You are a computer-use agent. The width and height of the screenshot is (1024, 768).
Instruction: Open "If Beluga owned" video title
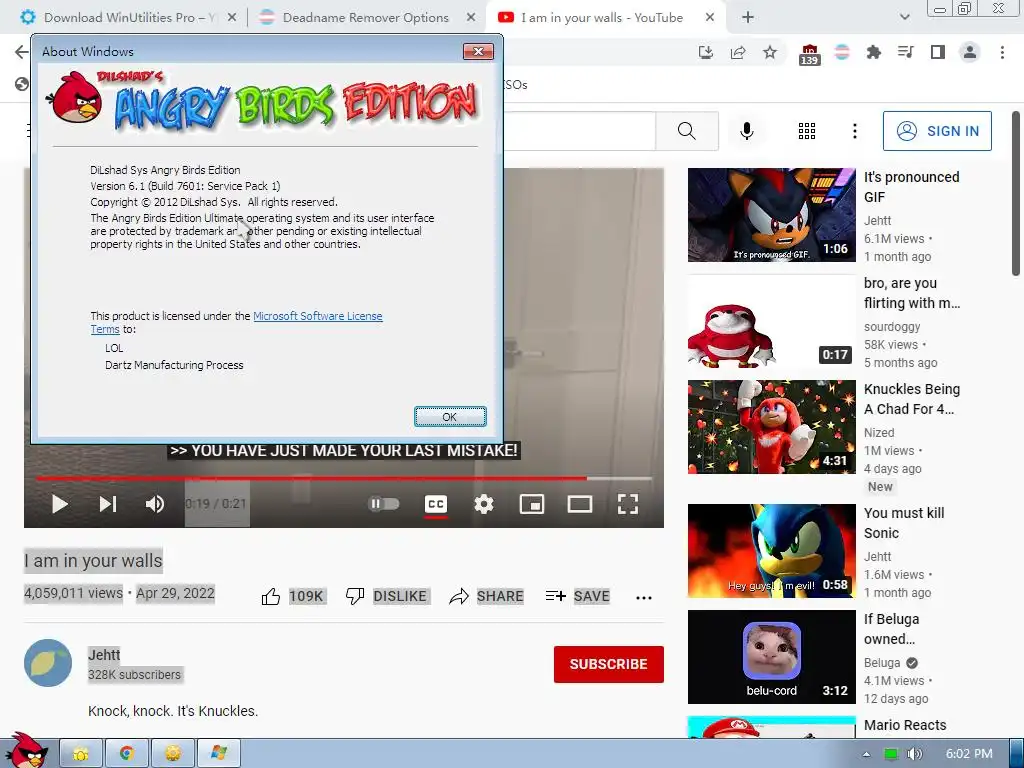891,629
